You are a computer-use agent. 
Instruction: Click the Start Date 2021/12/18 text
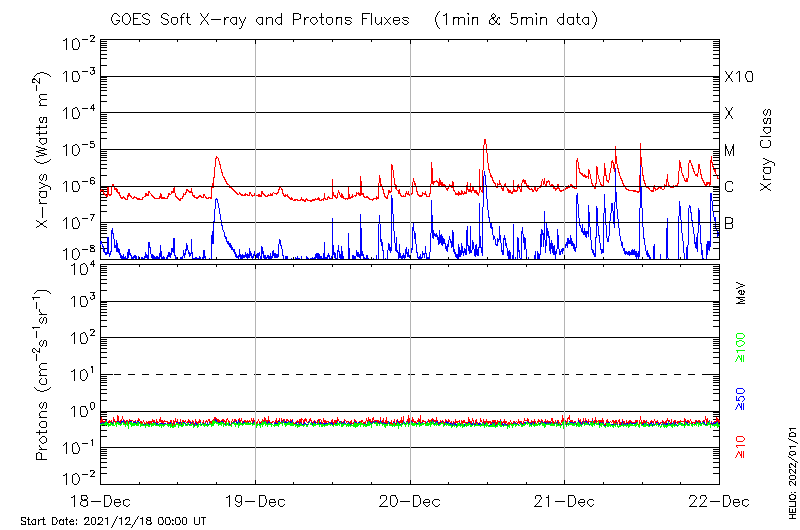click(113, 521)
